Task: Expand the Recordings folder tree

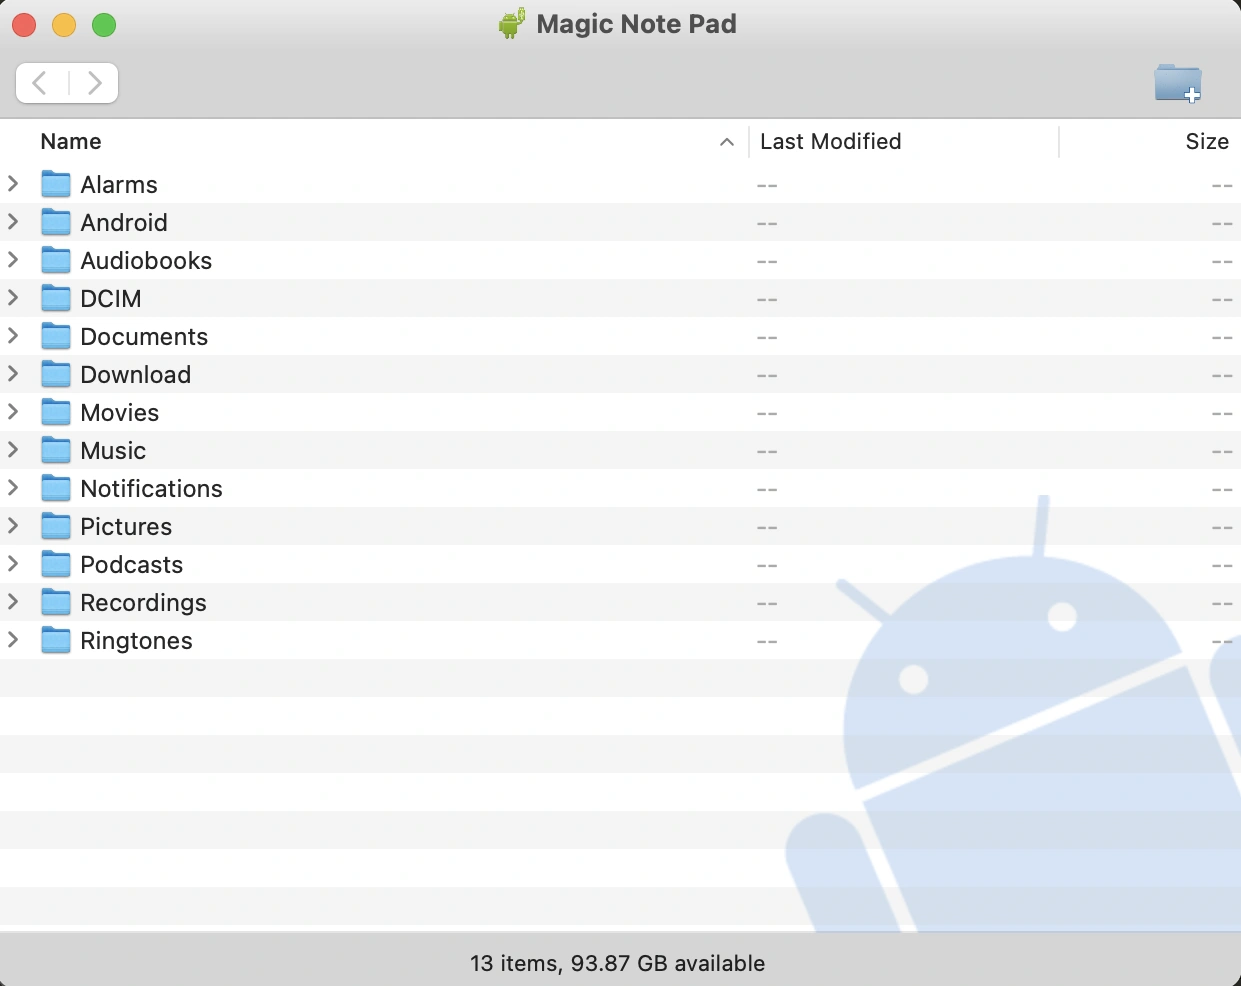Action: (14, 602)
